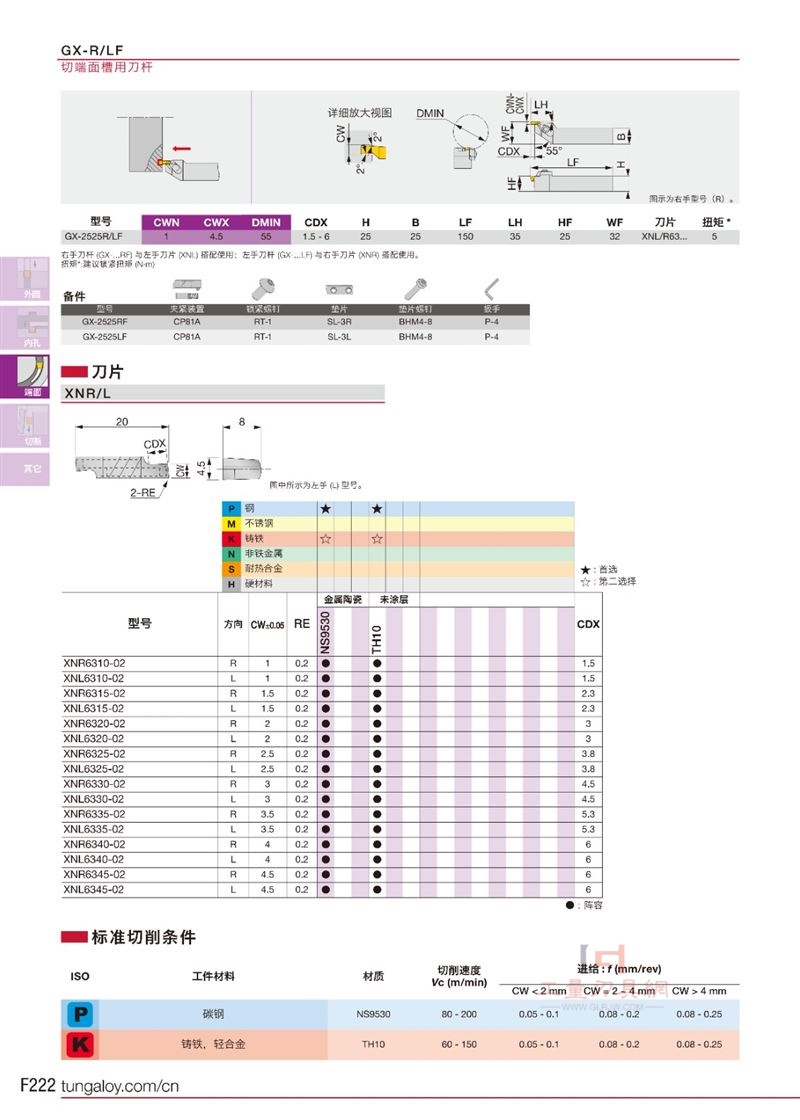Click the grey H hard material icon
Screen dimensions: 800x1120
tap(231, 584)
